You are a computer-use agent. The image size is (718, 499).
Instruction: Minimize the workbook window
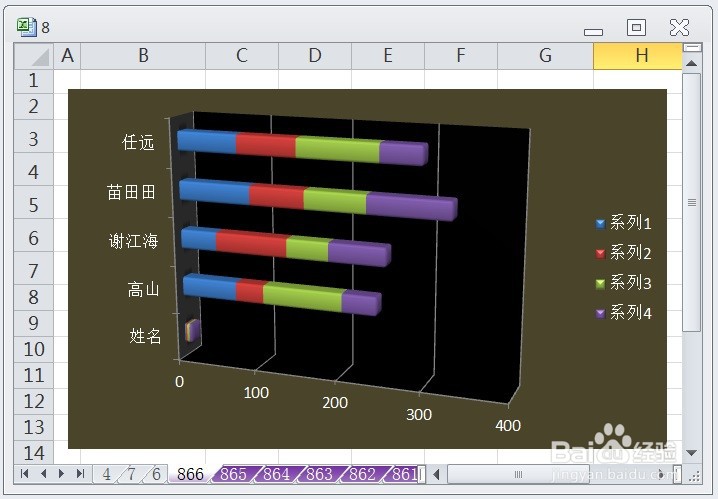(593, 32)
